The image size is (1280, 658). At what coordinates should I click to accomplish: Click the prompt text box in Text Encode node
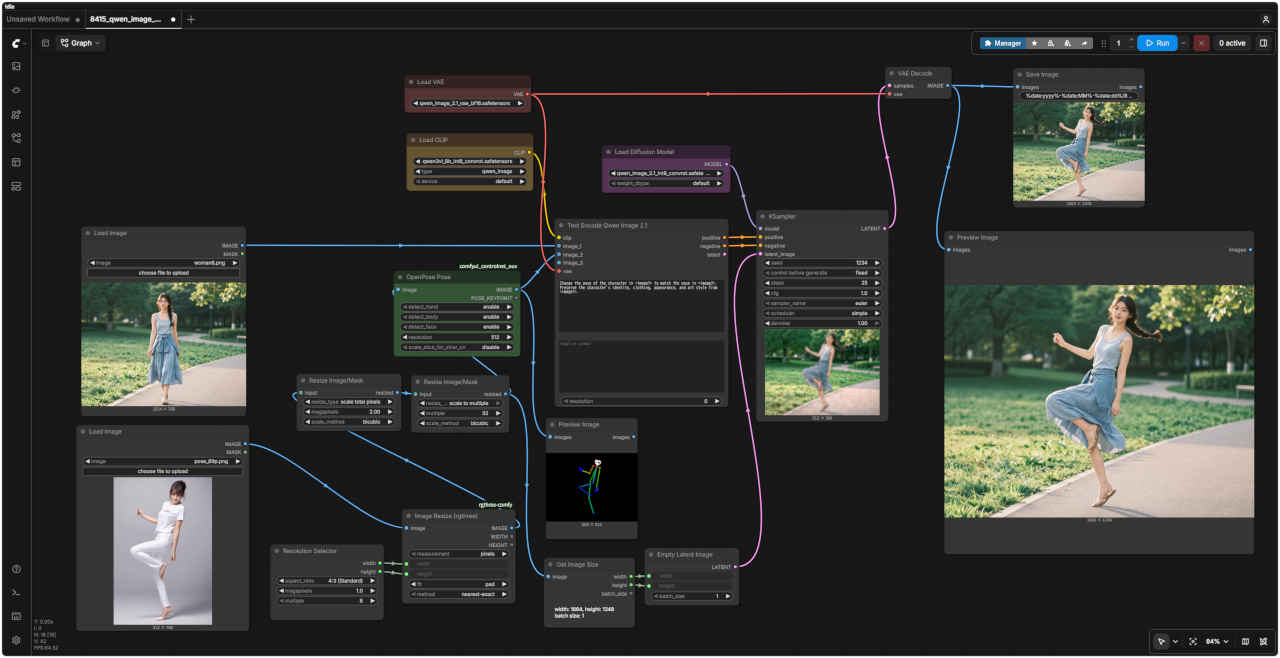pos(641,305)
